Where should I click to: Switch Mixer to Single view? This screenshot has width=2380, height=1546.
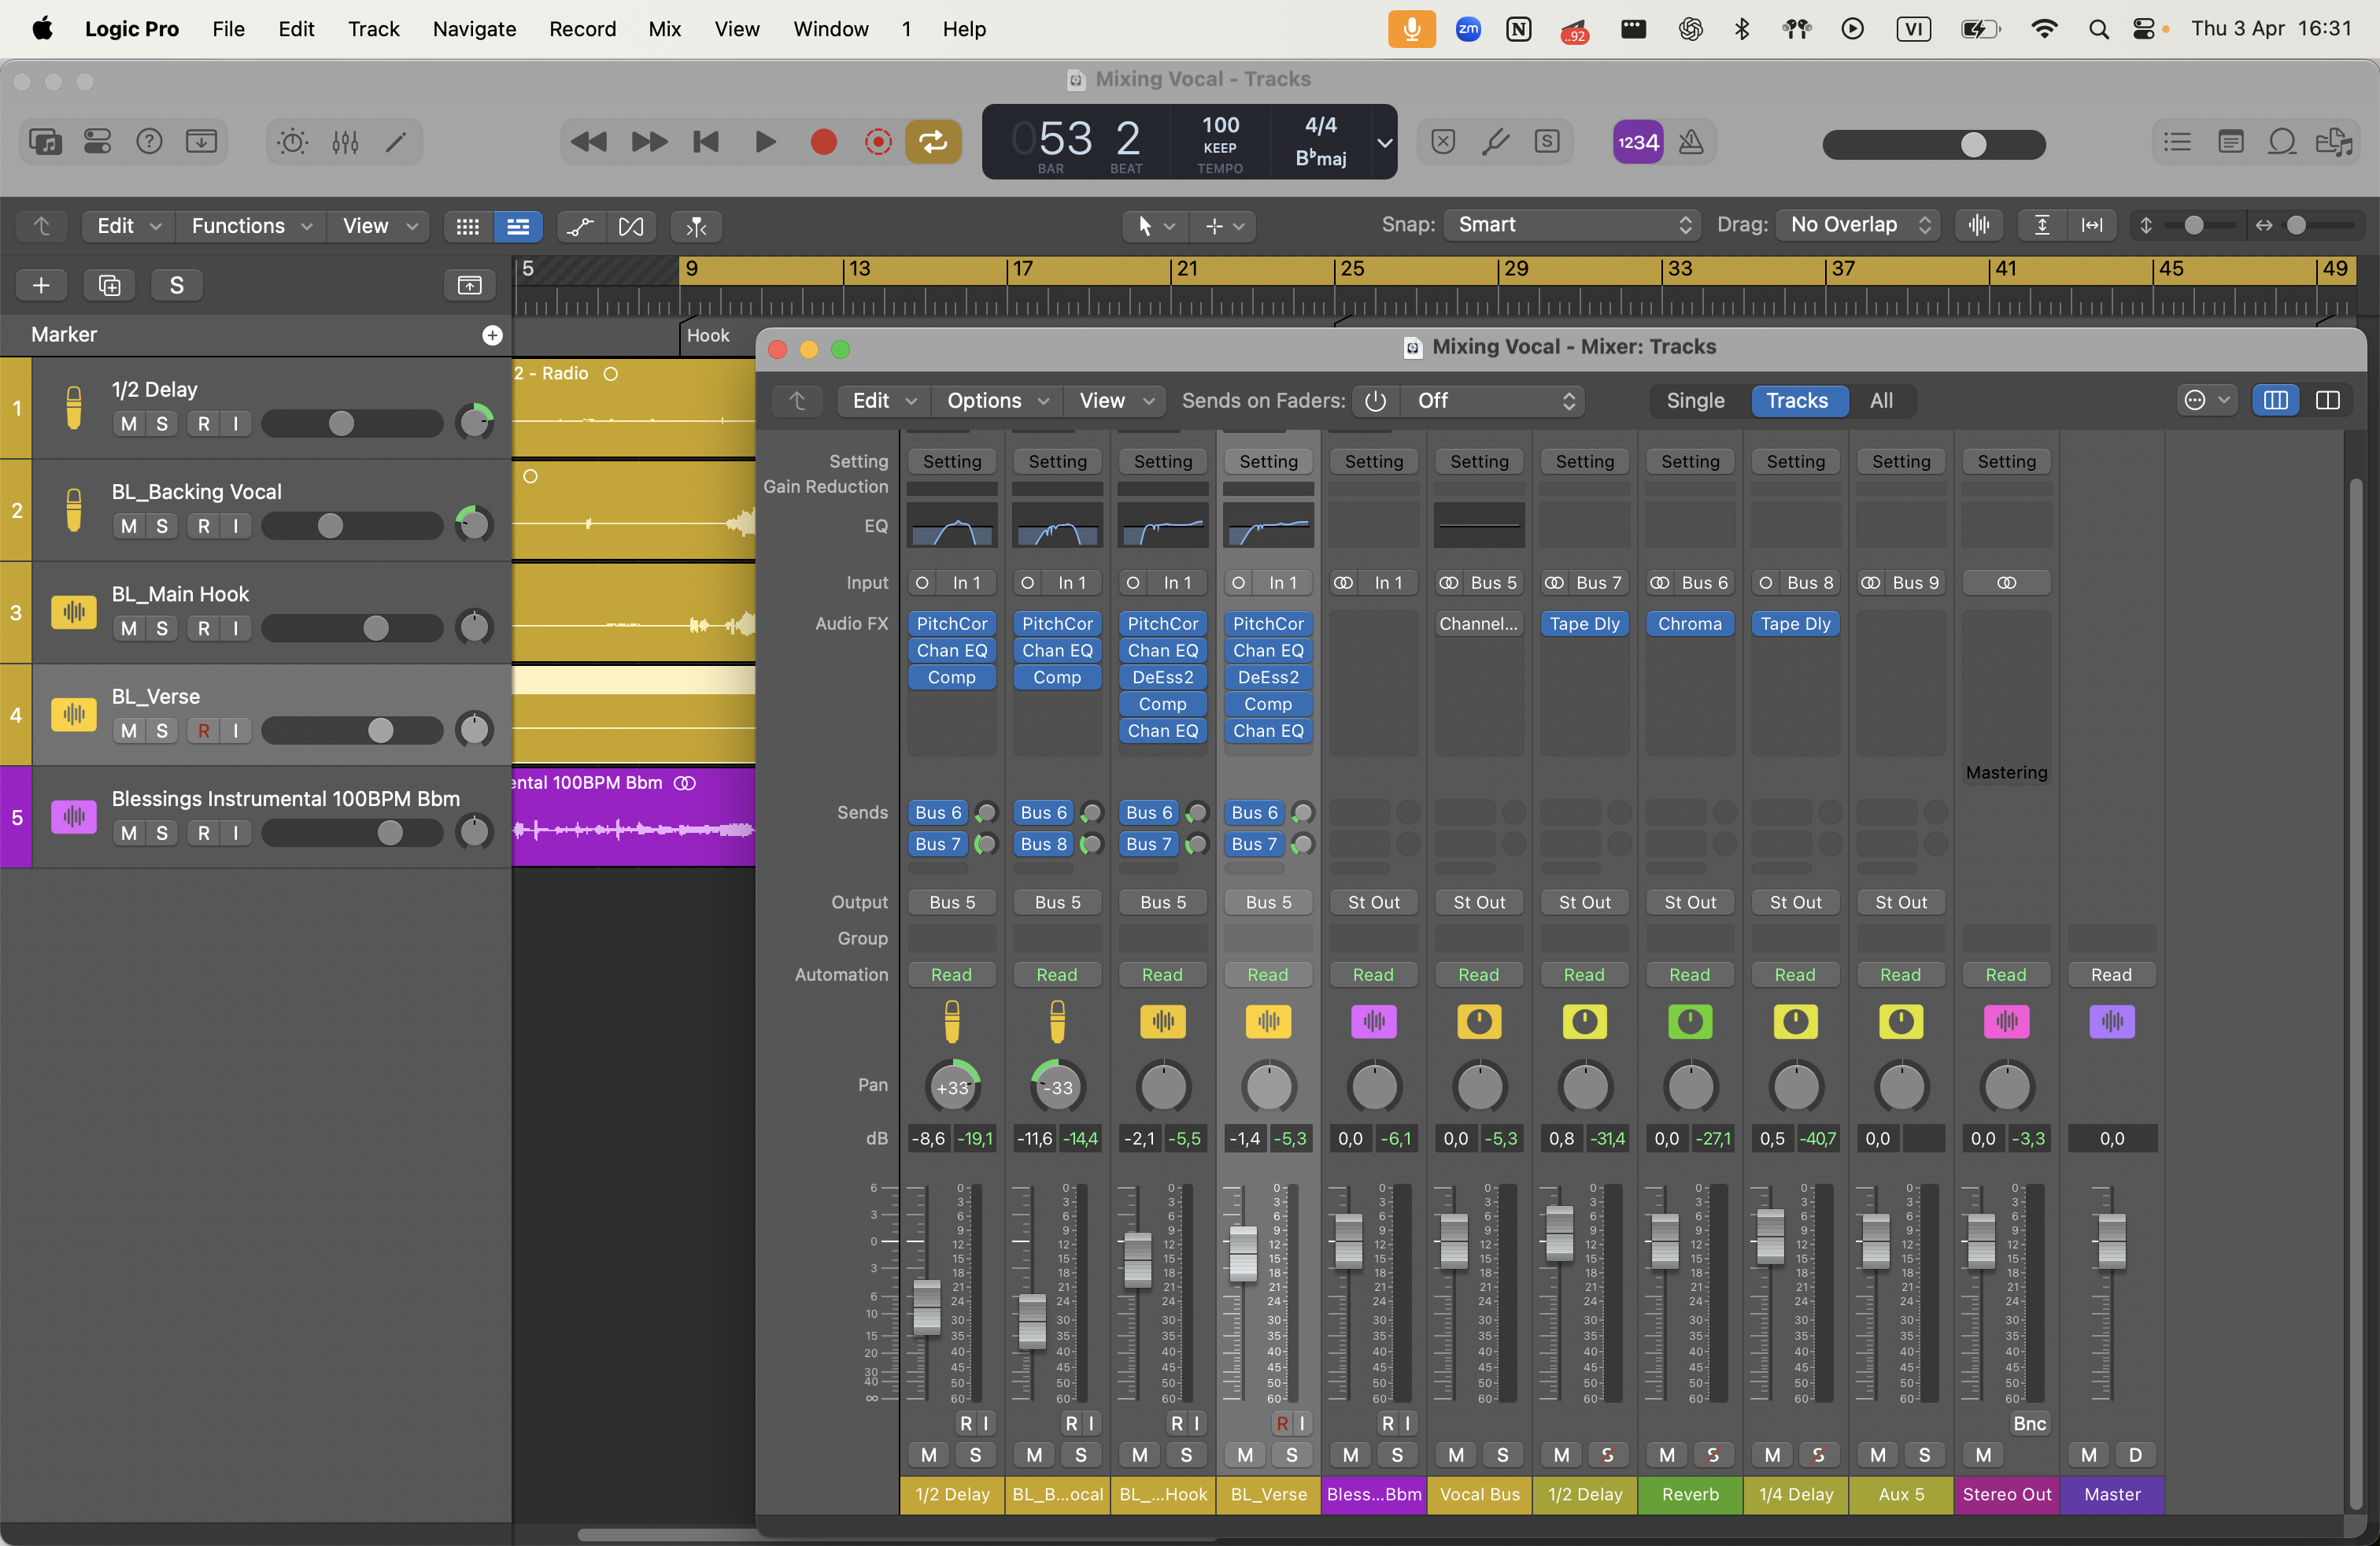click(1695, 401)
